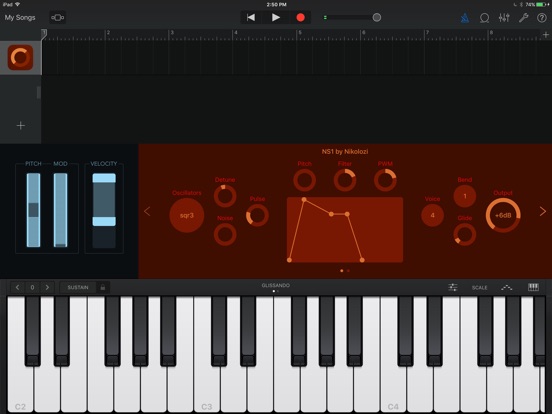Open the SCALE menu
The width and height of the screenshot is (552, 414).
[x=479, y=288]
